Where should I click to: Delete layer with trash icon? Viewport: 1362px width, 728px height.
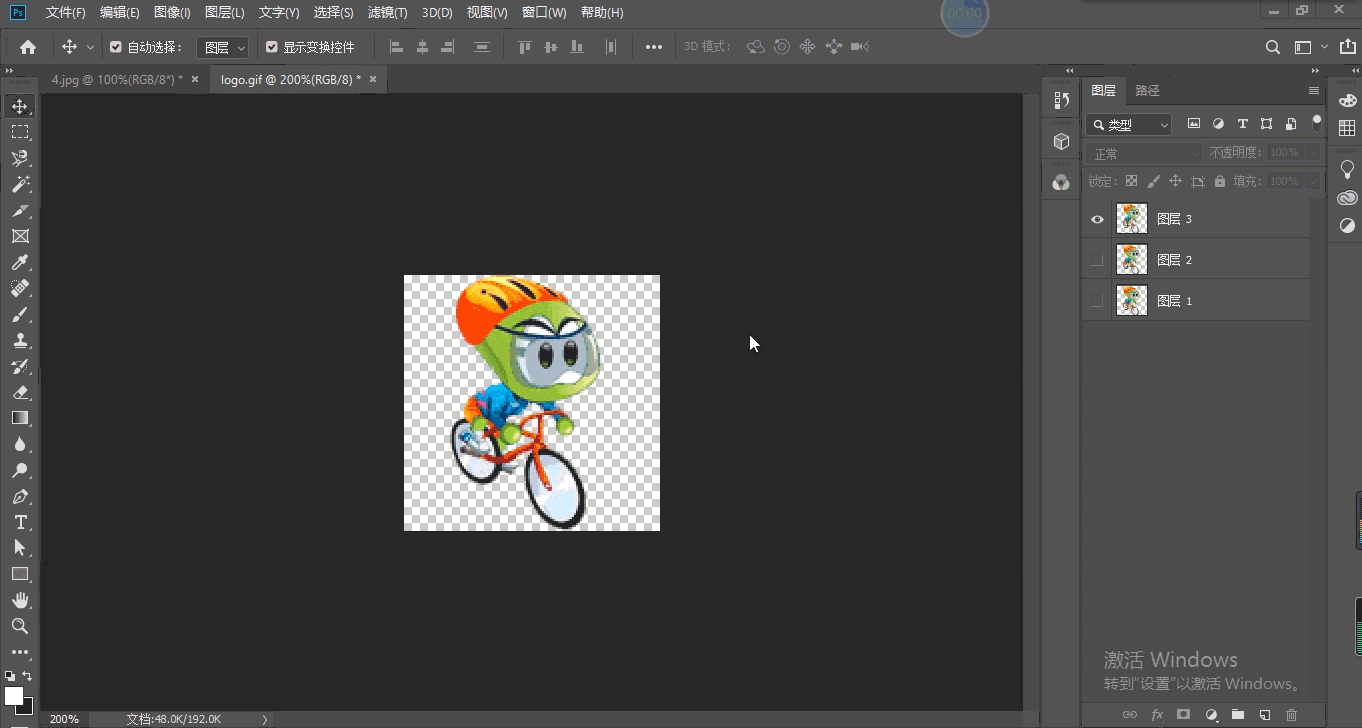pos(1291,714)
